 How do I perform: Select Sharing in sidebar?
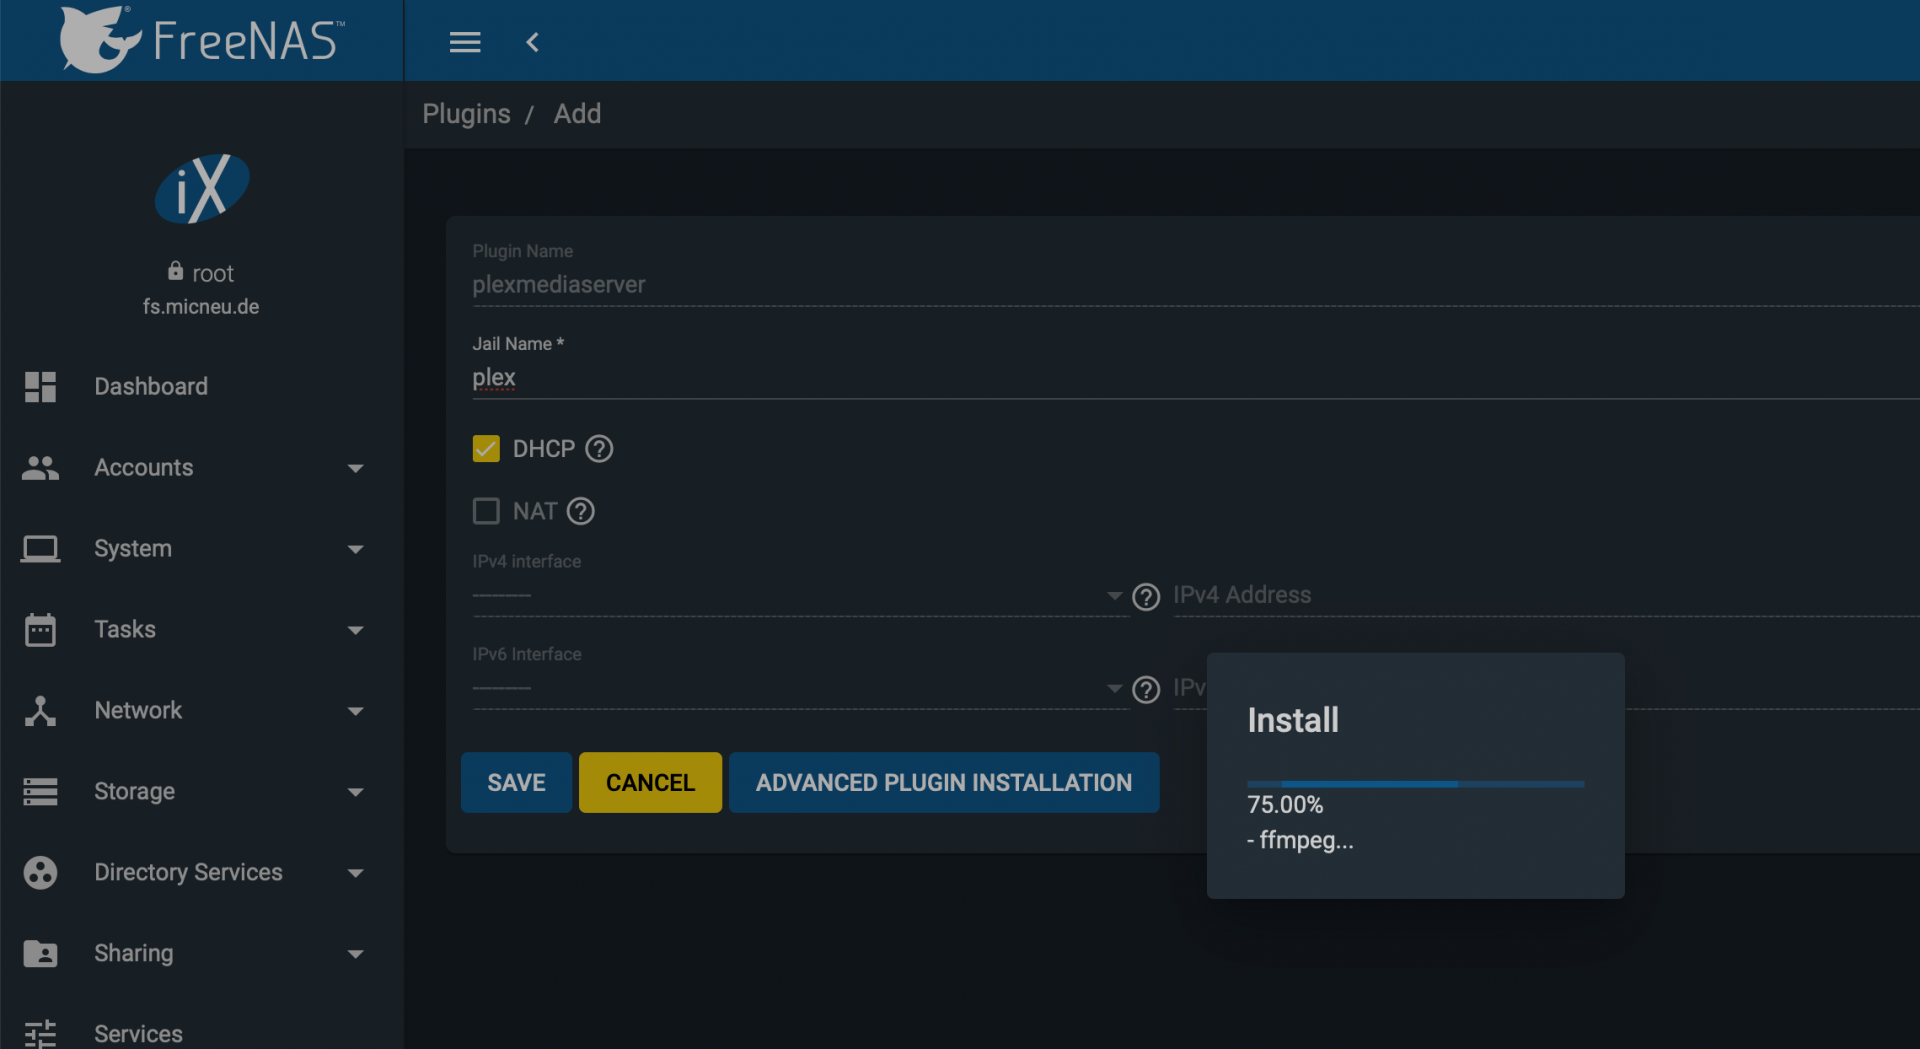(x=134, y=953)
